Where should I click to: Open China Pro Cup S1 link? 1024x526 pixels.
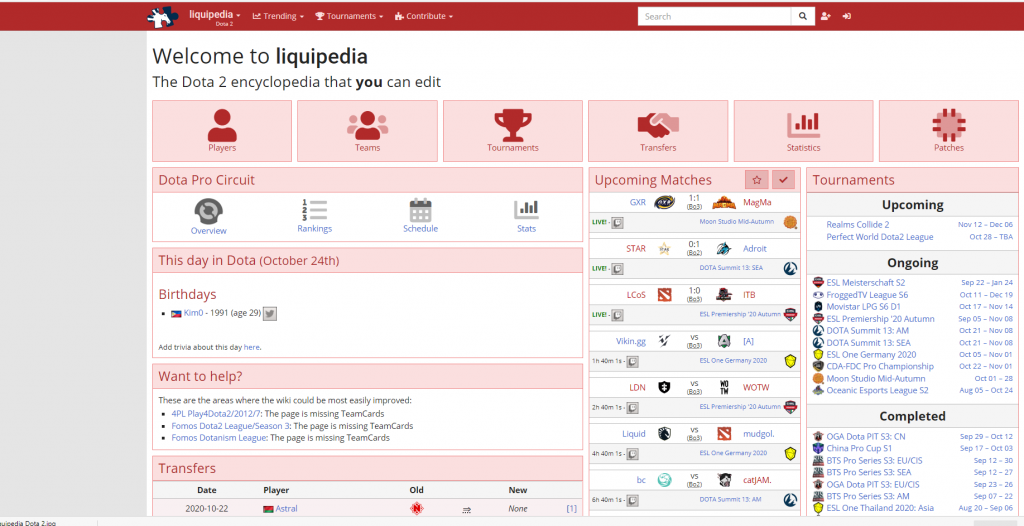[x=859, y=448]
